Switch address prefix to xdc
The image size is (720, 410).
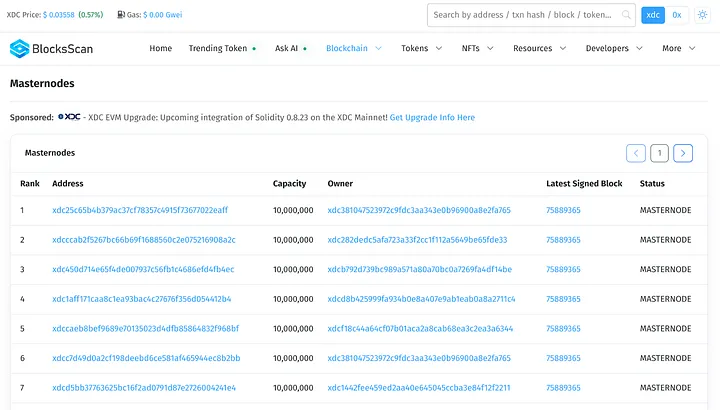(652, 15)
